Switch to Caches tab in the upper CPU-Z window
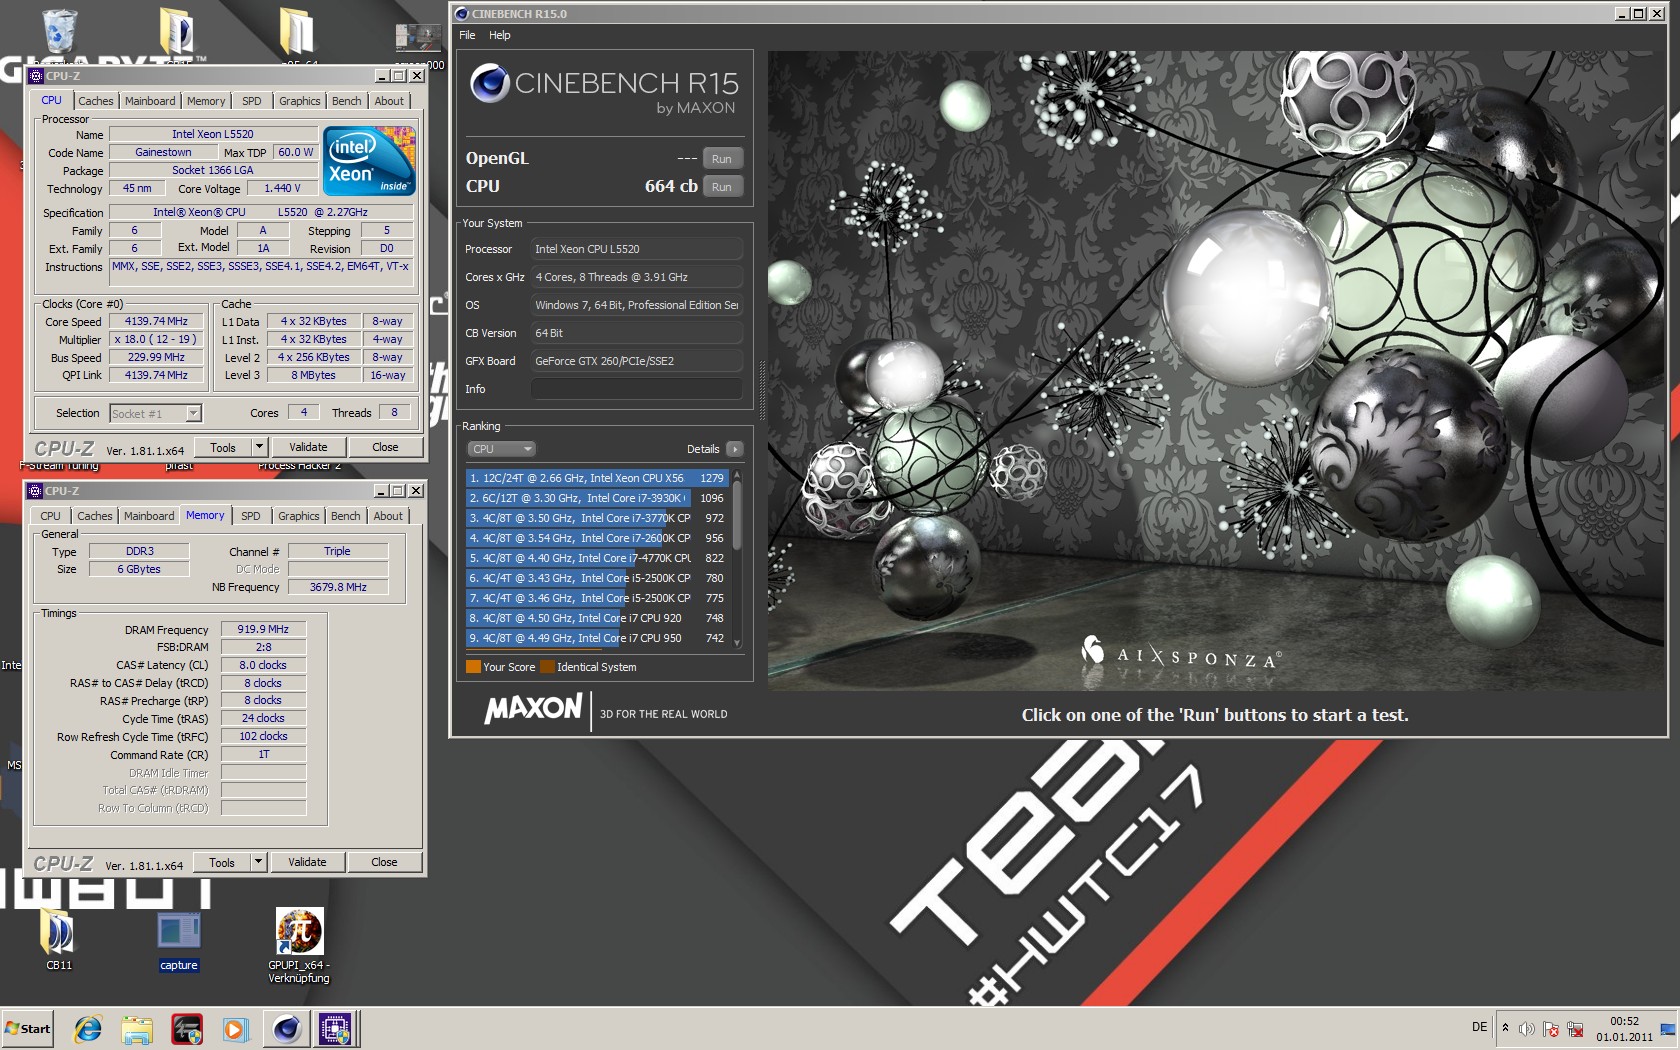 [96, 101]
